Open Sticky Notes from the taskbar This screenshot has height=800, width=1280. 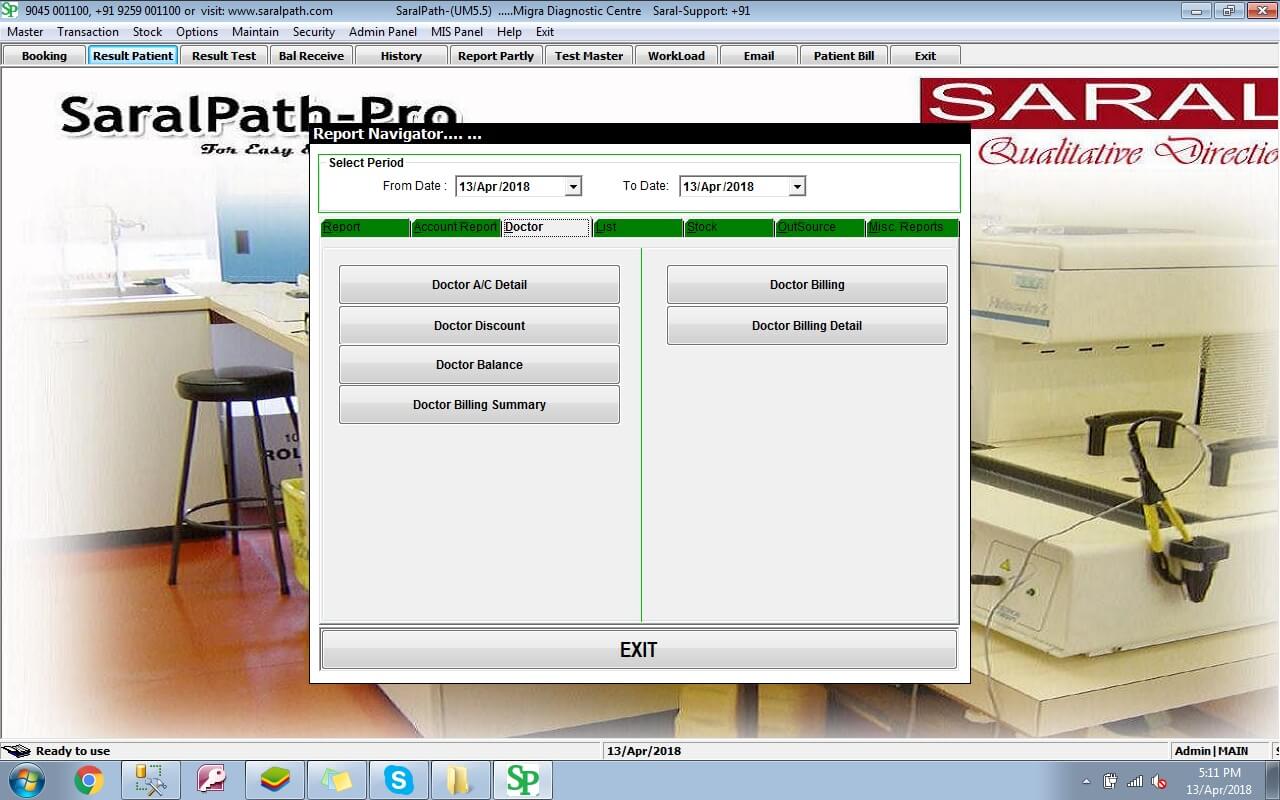click(336, 780)
